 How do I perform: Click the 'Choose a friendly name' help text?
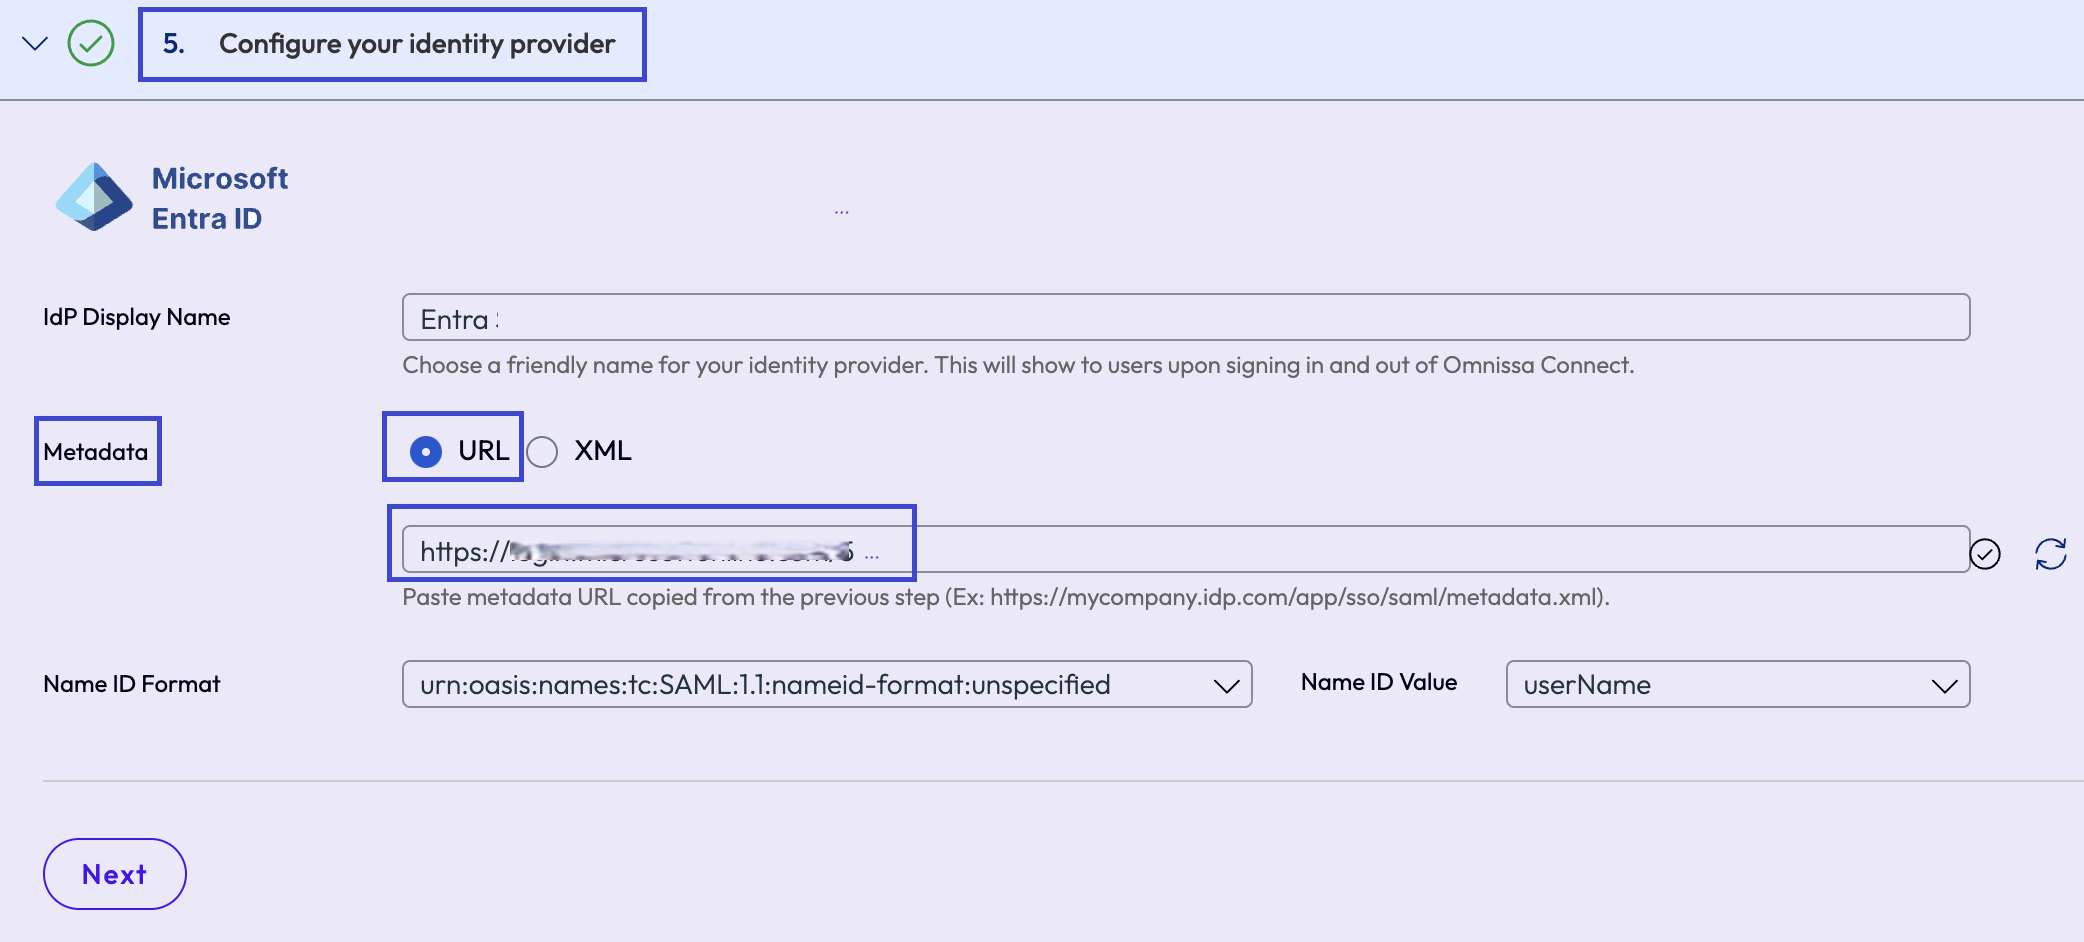pos(1018,365)
